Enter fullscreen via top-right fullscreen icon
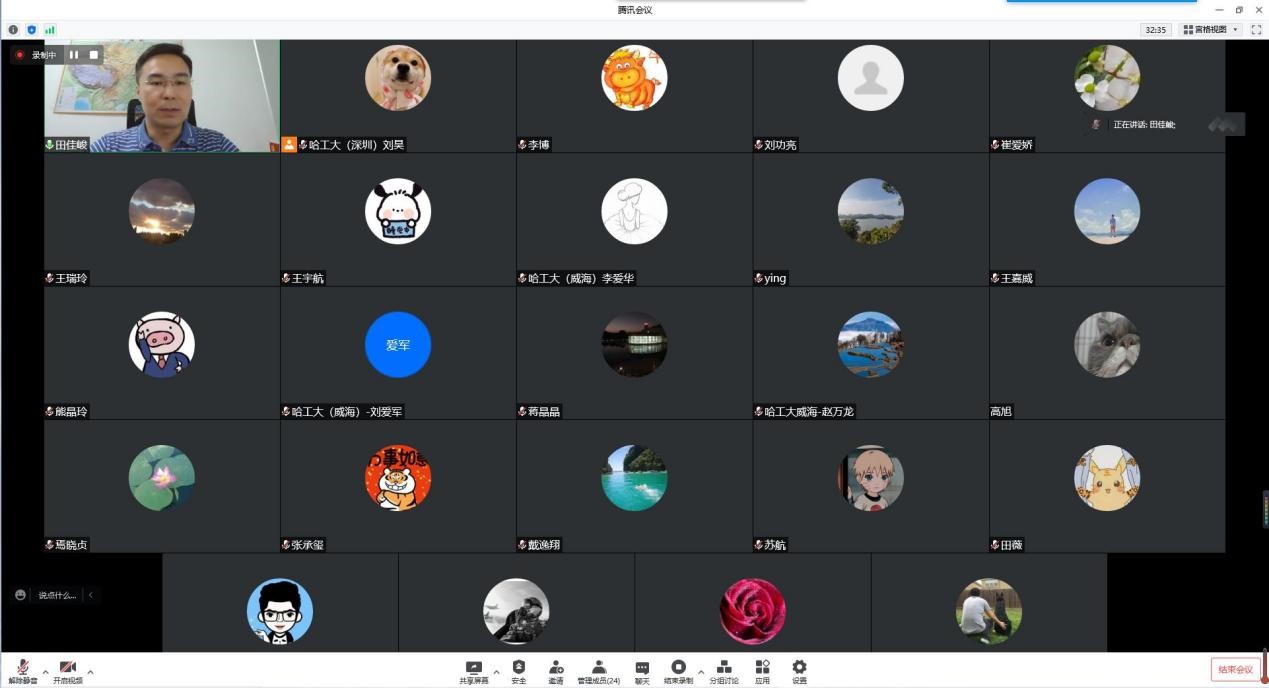This screenshot has width=1269, height=688. tap(1256, 30)
